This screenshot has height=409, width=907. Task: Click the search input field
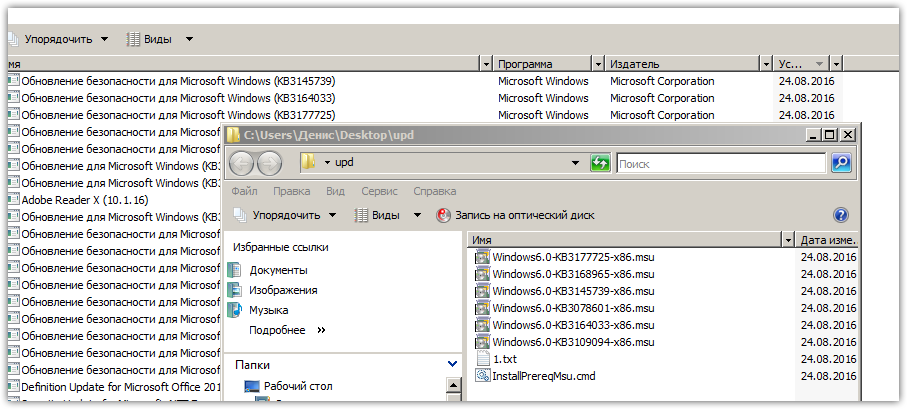pyautogui.click(x=721, y=163)
